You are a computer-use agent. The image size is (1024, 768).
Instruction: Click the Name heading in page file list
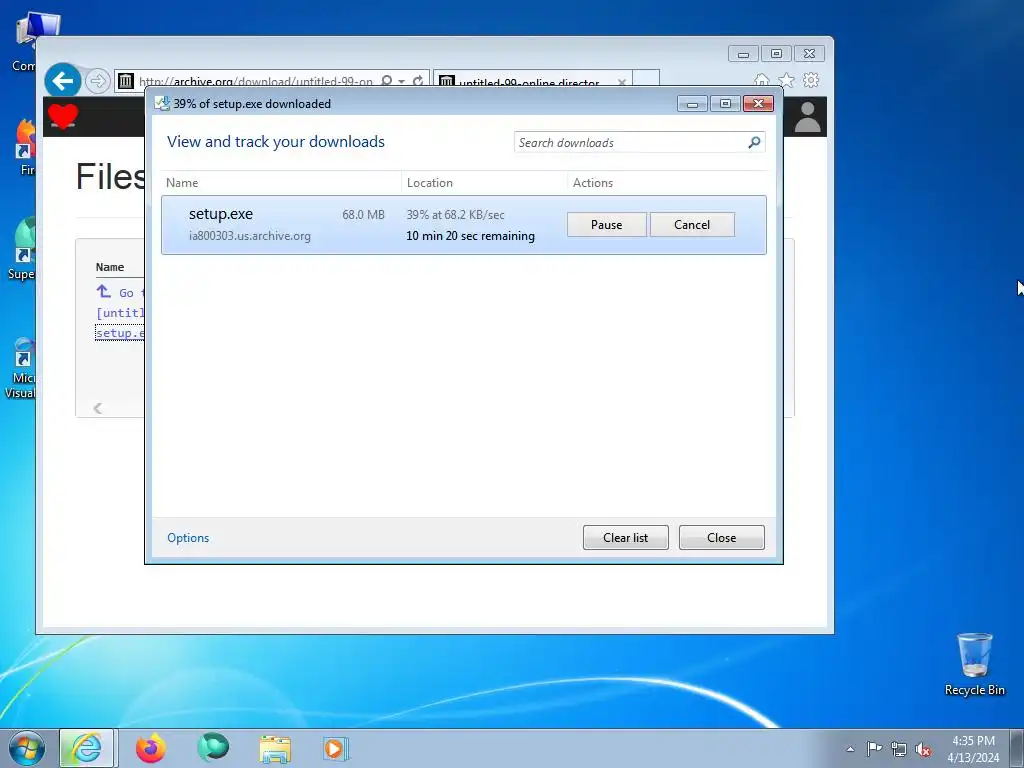[x=110, y=267]
